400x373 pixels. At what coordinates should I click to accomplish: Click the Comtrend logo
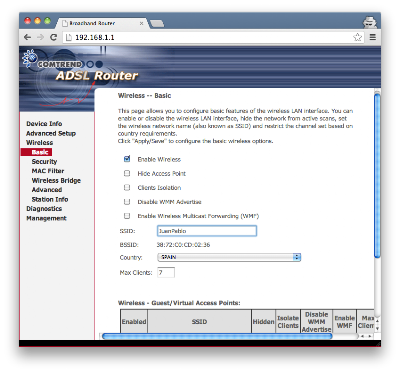[x=53, y=62]
